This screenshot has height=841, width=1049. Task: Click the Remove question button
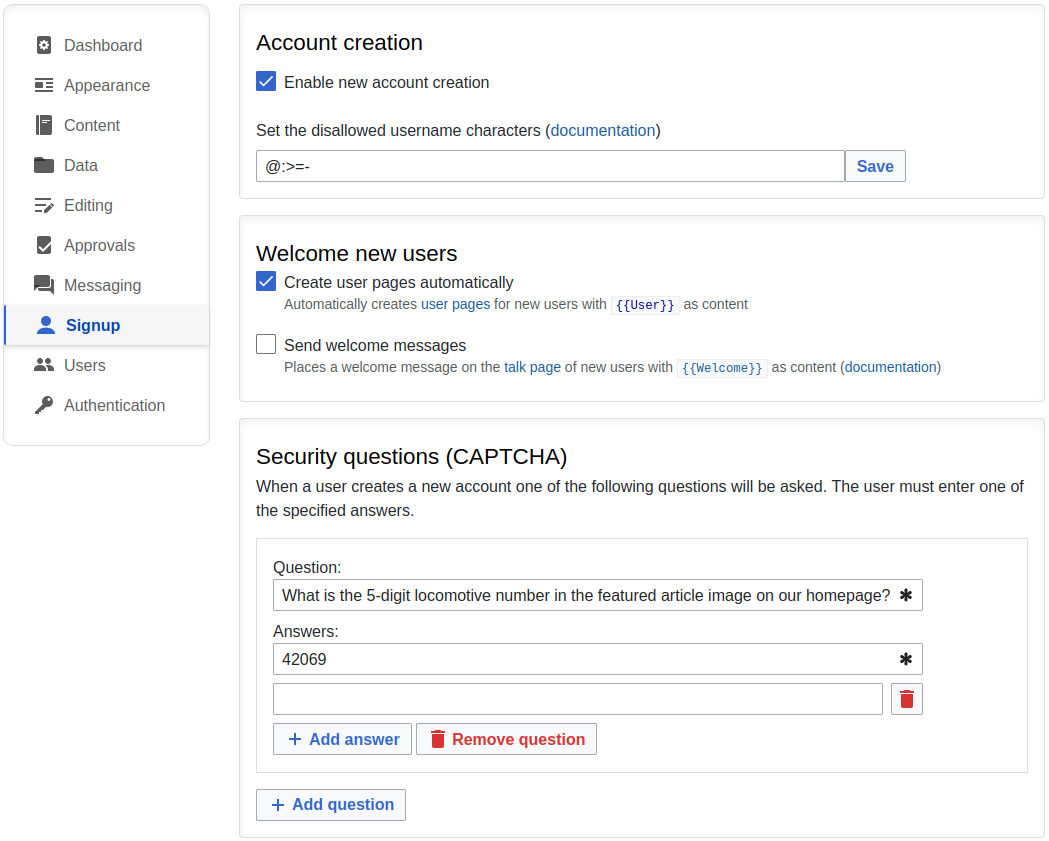[x=506, y=739]
